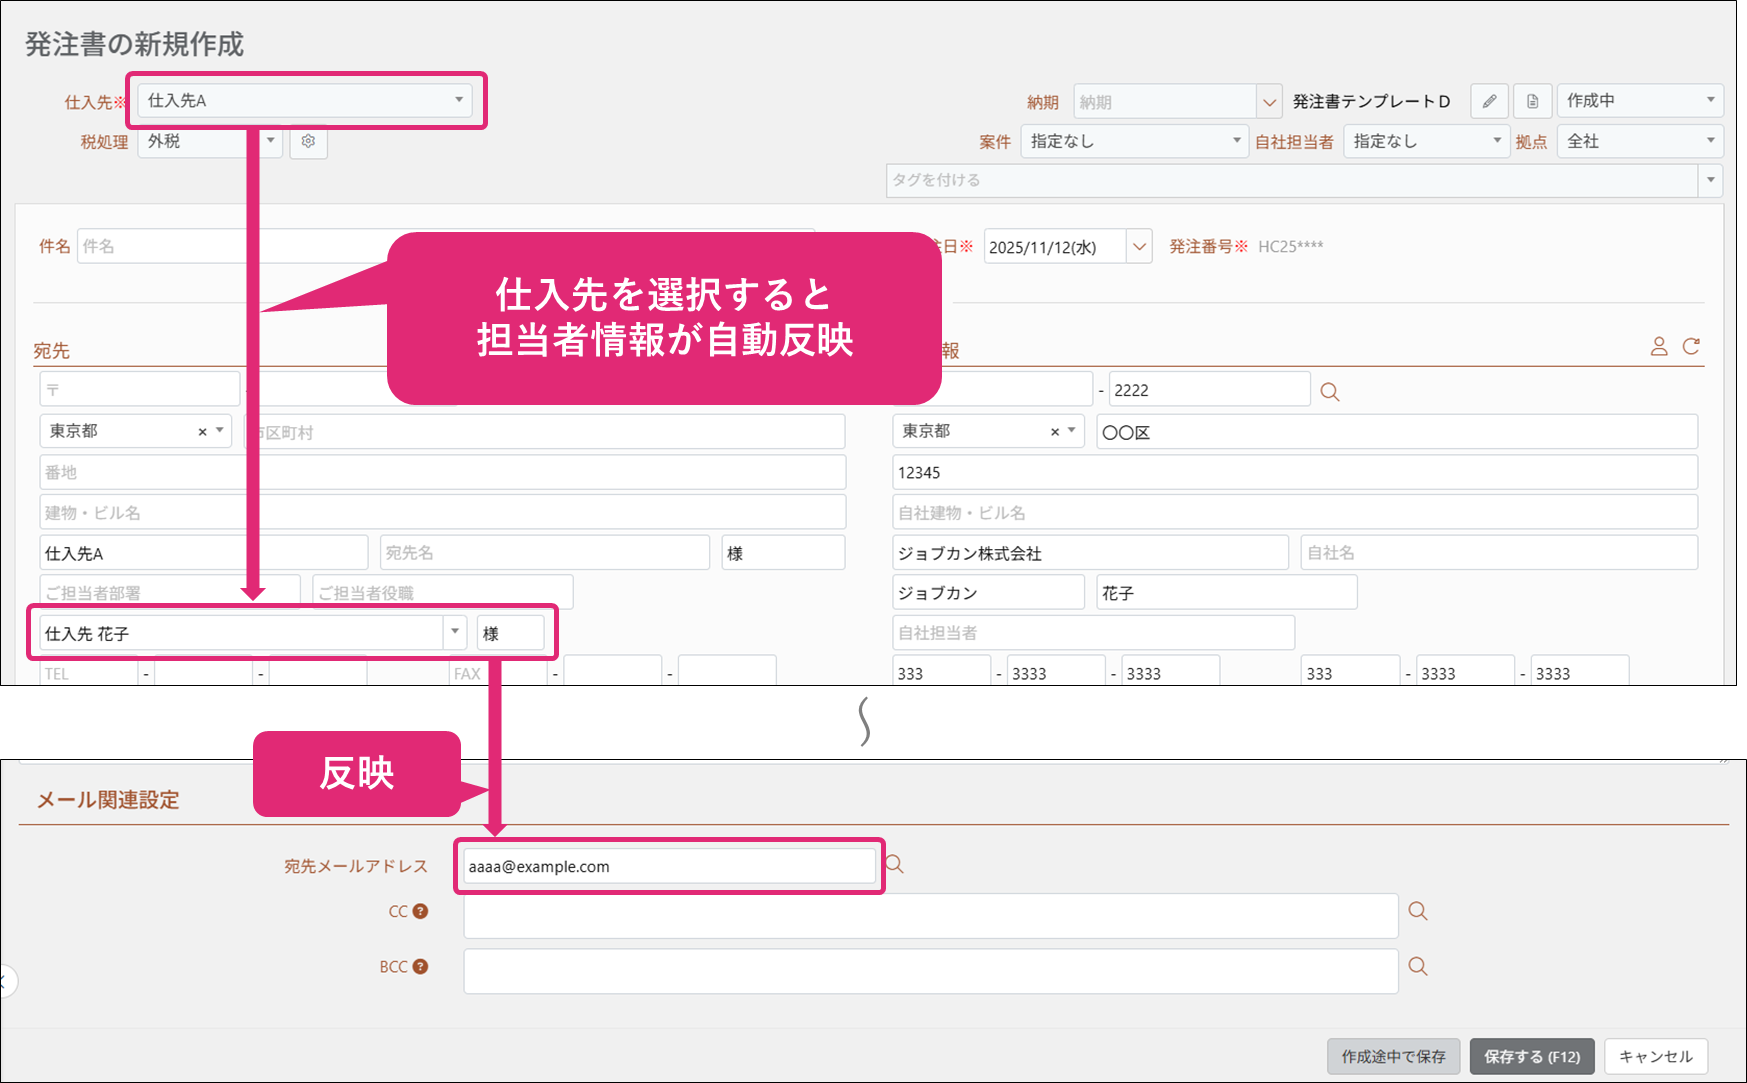
Task: Click the pencil edit template icon
Action: coord(1489,101)
